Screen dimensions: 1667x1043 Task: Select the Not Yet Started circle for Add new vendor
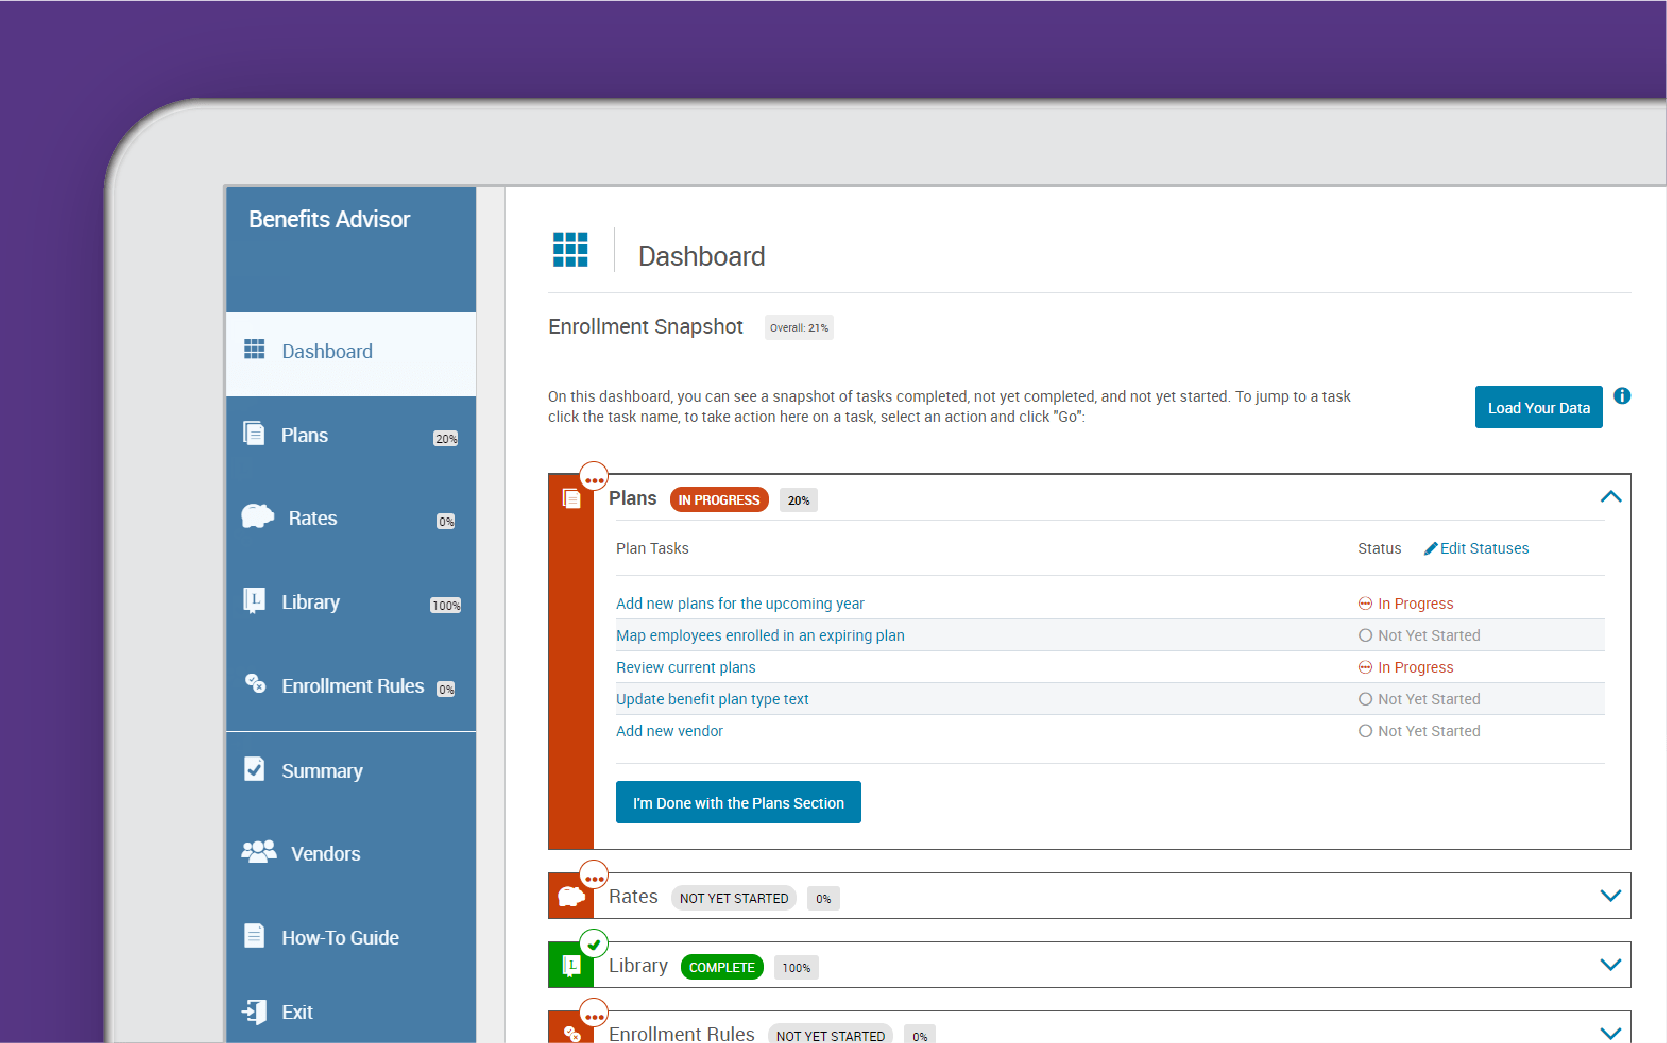tap(1365, 732)
